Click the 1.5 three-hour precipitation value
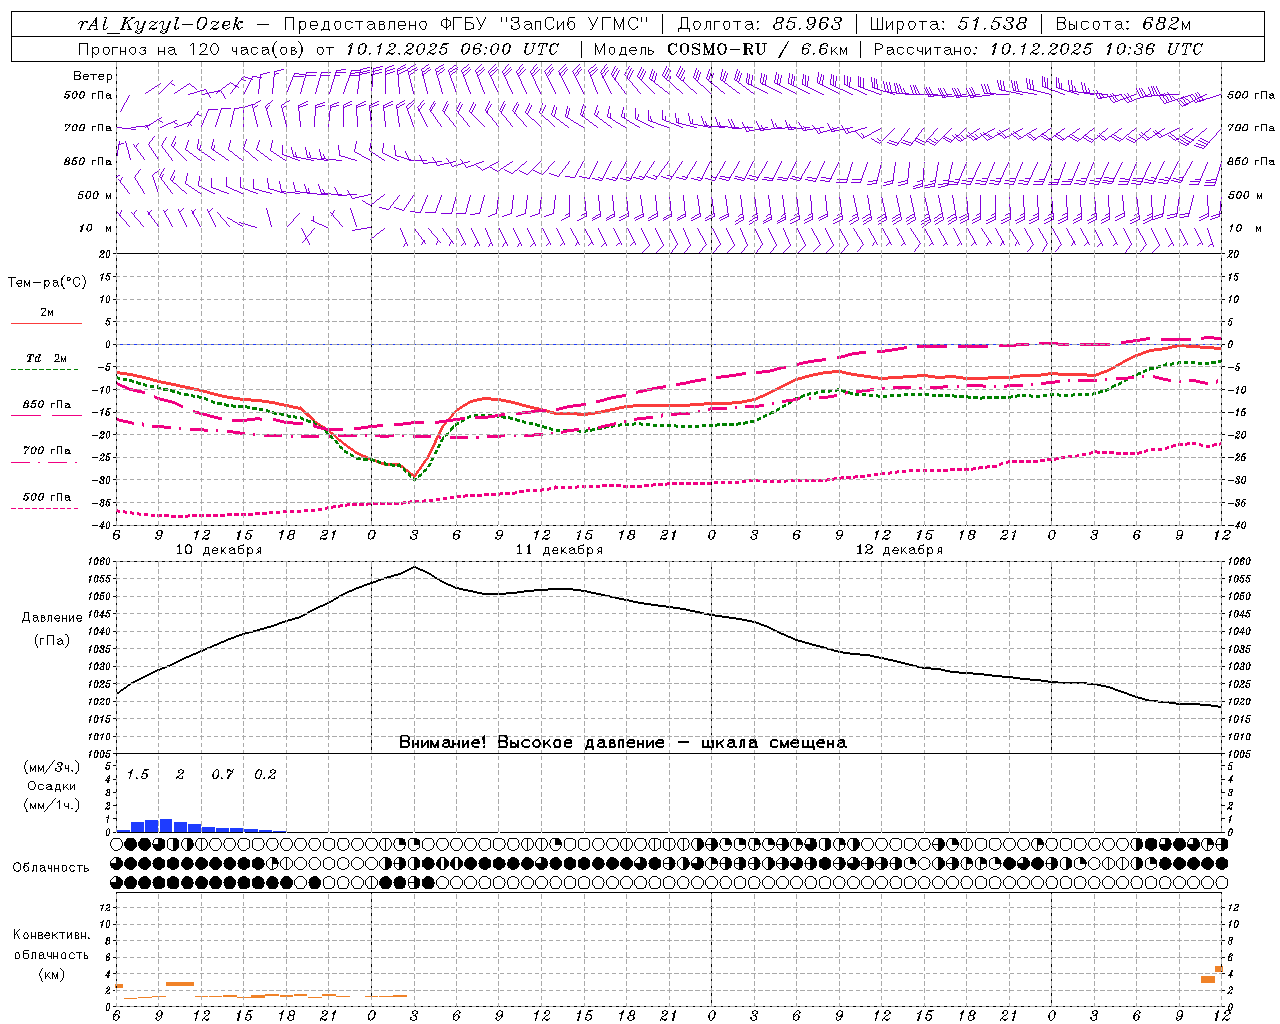The image size is (1280, 1024). click(137, 774)
